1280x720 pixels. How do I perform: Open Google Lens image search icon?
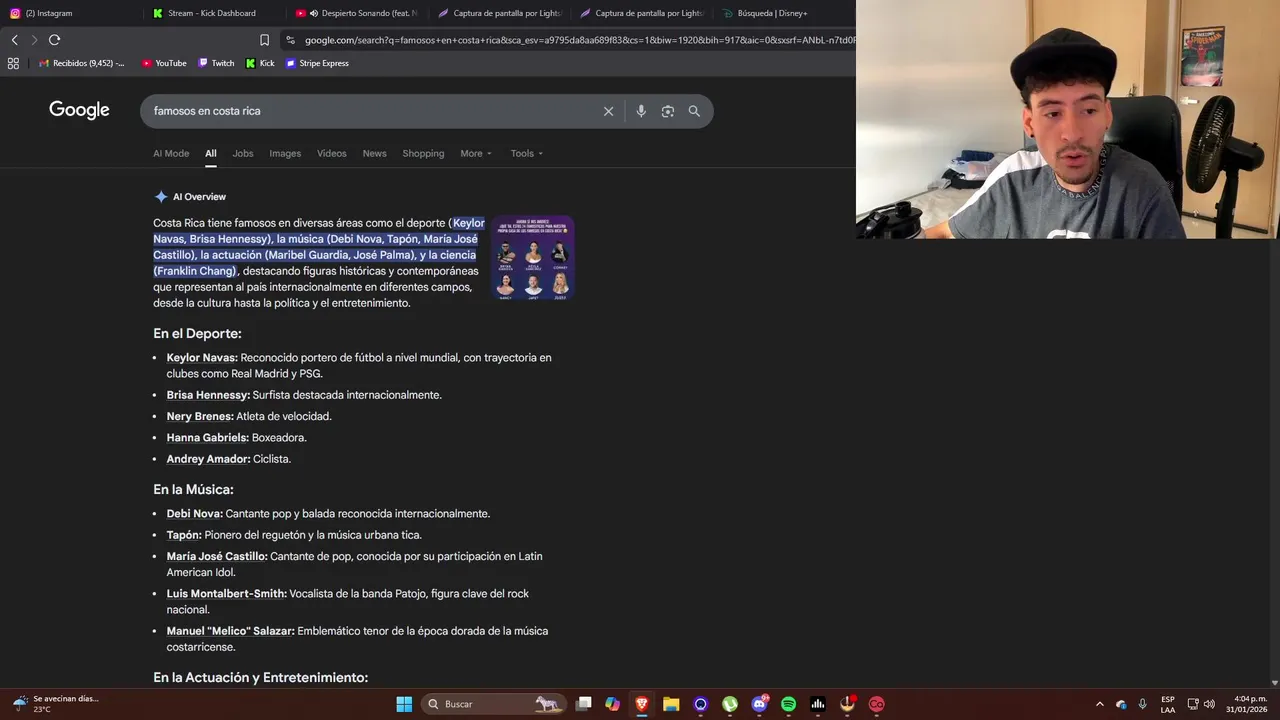click(668, 111)
